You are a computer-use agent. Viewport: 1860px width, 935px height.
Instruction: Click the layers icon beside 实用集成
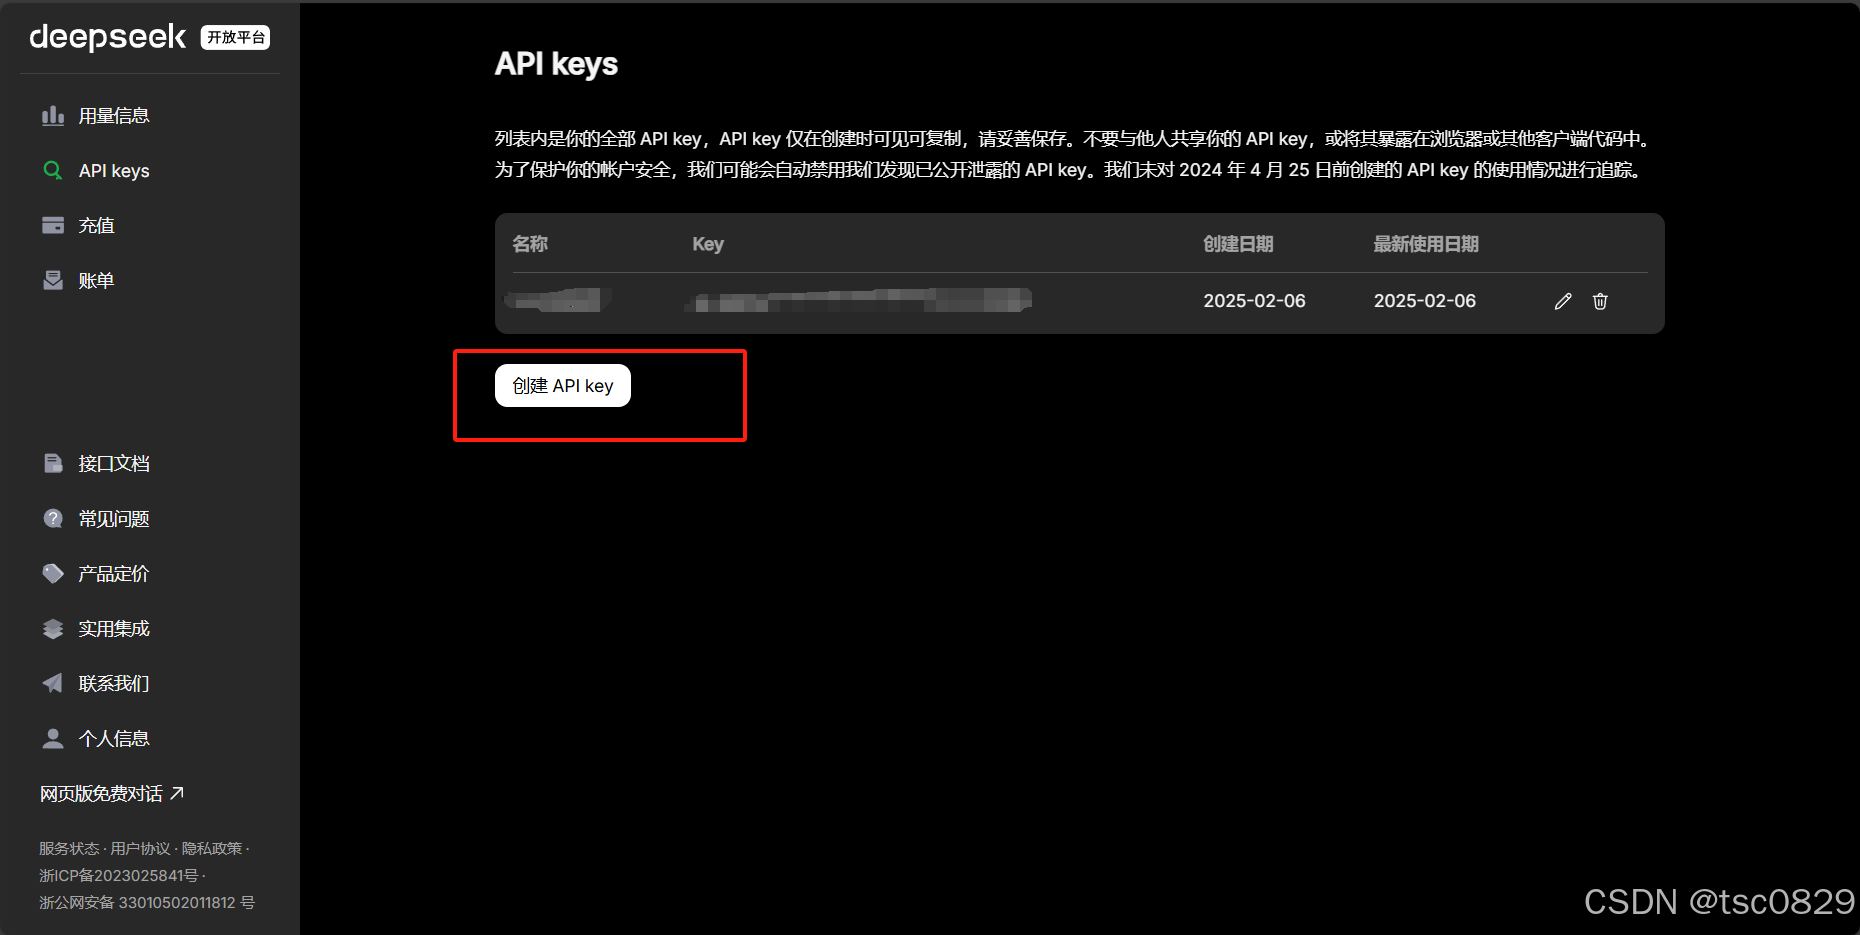pos(53,628)
